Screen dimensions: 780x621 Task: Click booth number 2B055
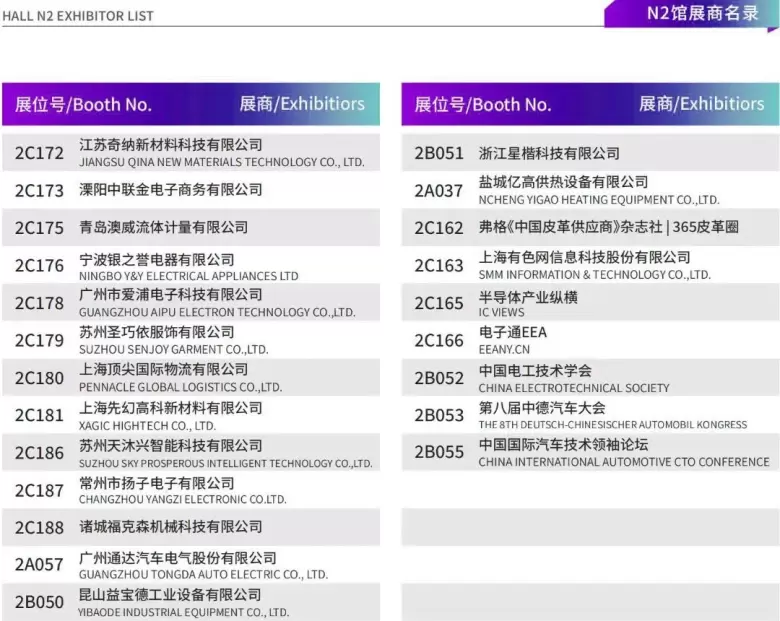click(439, 452)
